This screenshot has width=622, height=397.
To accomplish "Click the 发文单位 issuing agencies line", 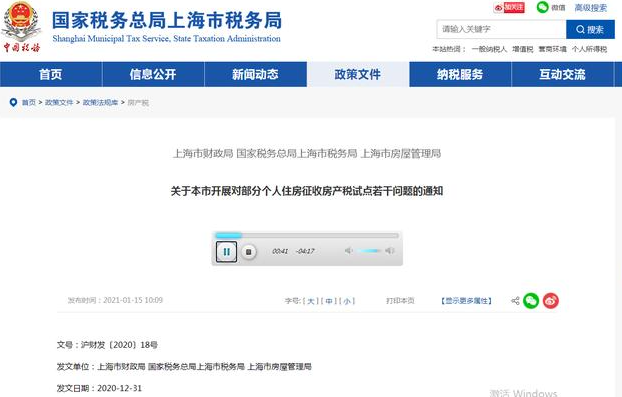I will [184, 367].
